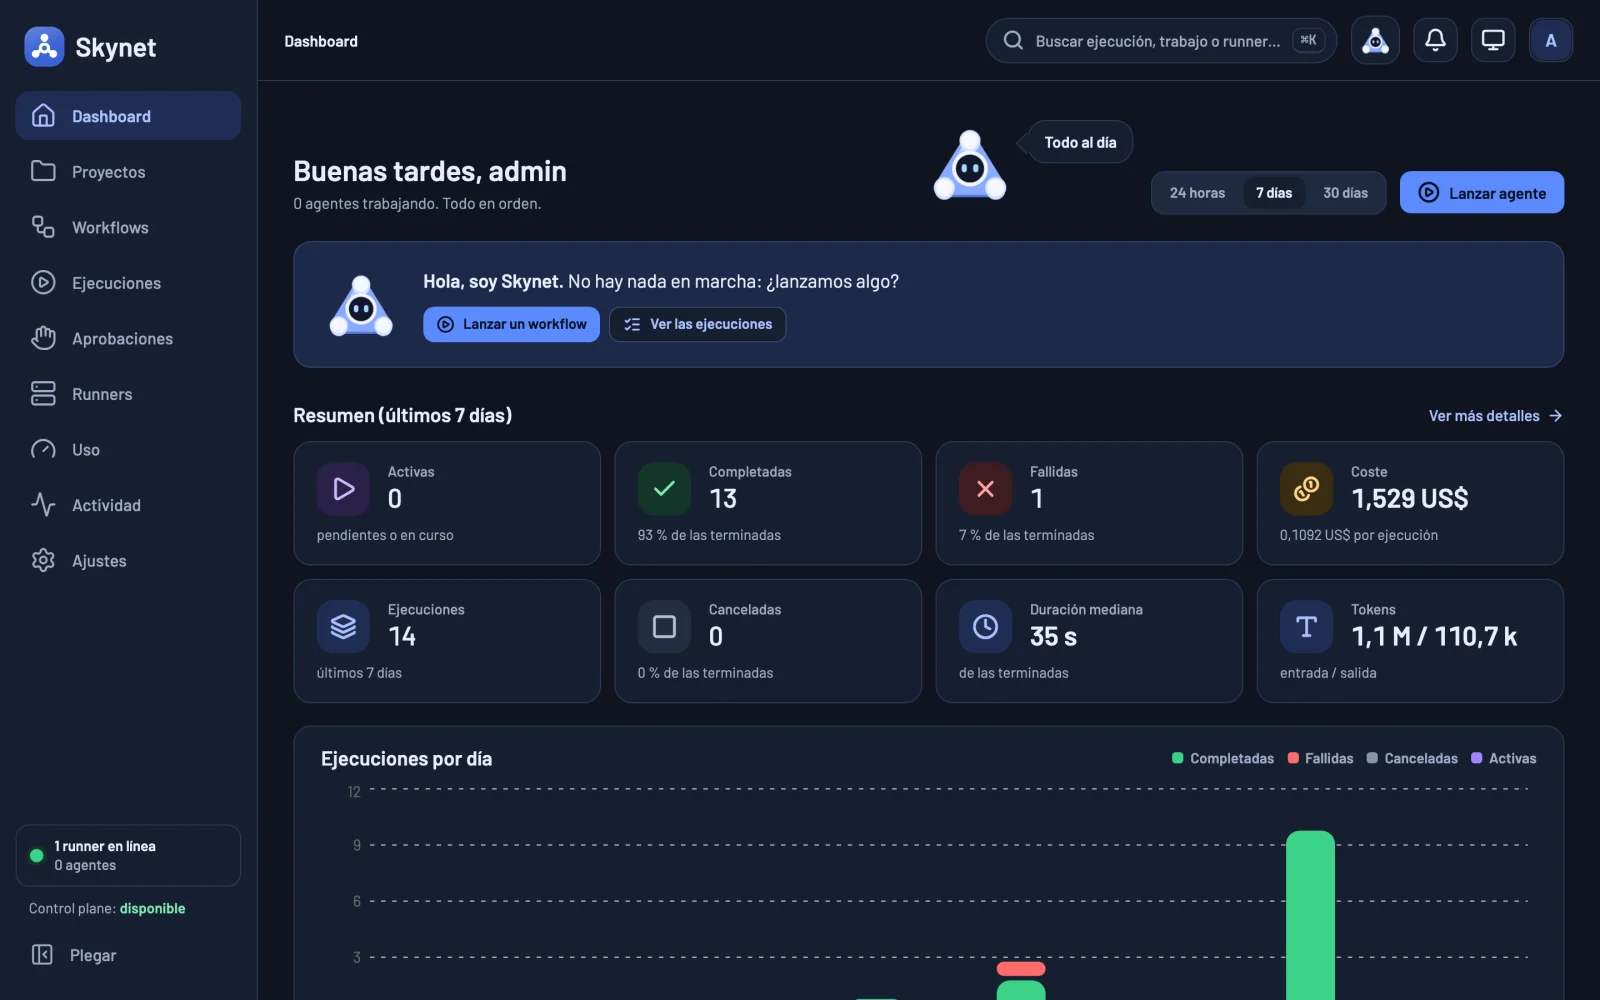The image size is (1600, 1000).
Task: Click the Canceladas square icon
Action: [664, 627]
